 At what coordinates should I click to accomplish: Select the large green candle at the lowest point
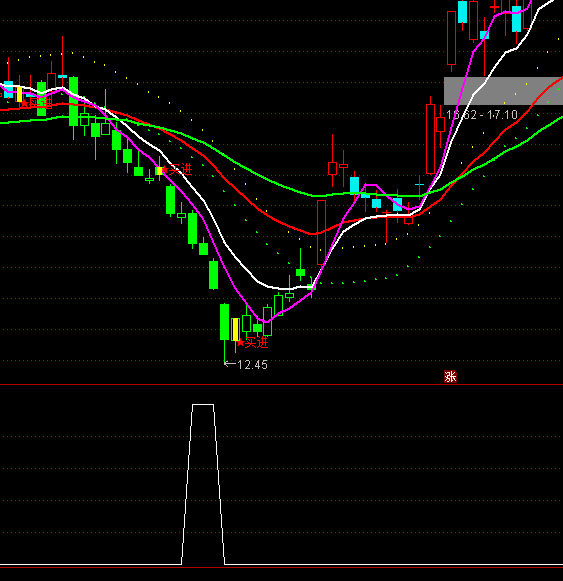coord(225,322)
